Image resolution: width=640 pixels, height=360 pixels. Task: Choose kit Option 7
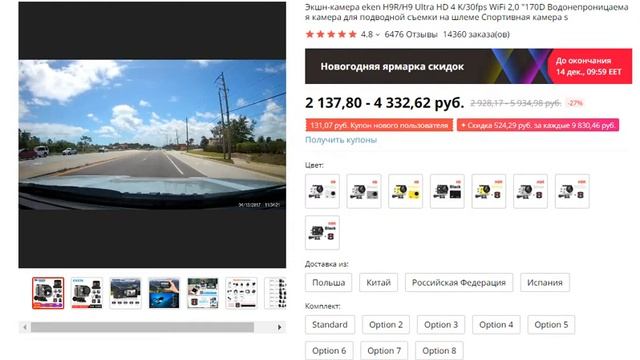tap(384, 351)
